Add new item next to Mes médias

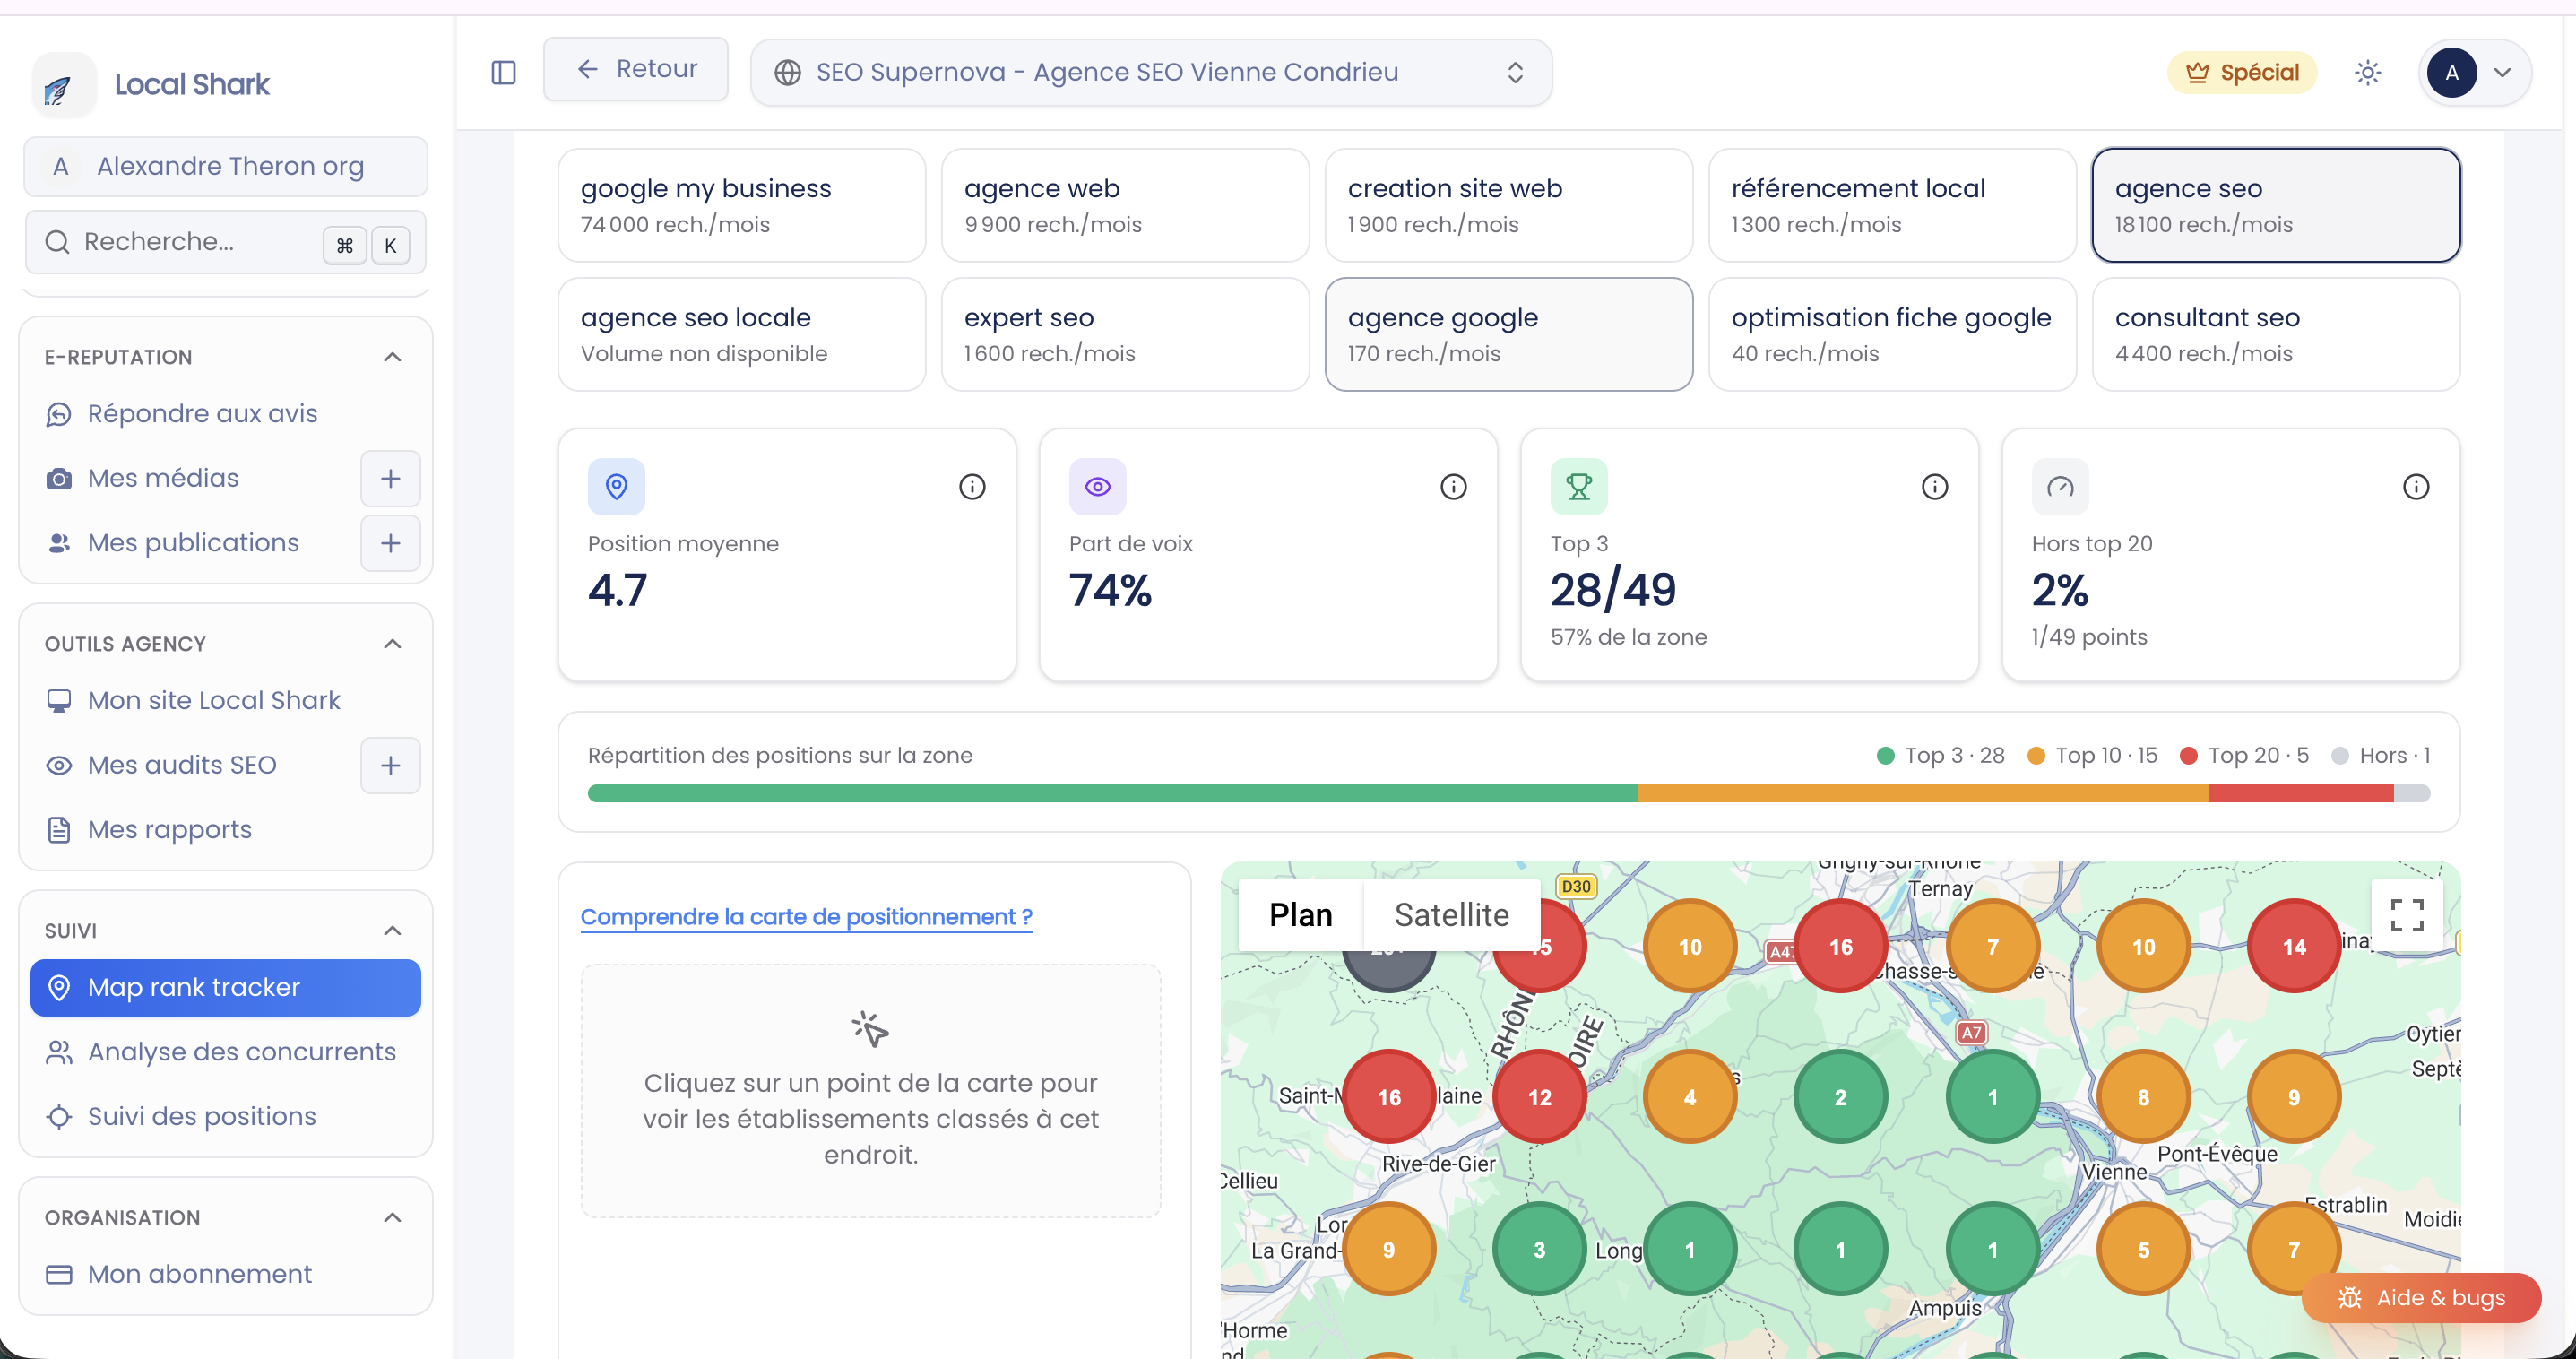pos(390,478)
